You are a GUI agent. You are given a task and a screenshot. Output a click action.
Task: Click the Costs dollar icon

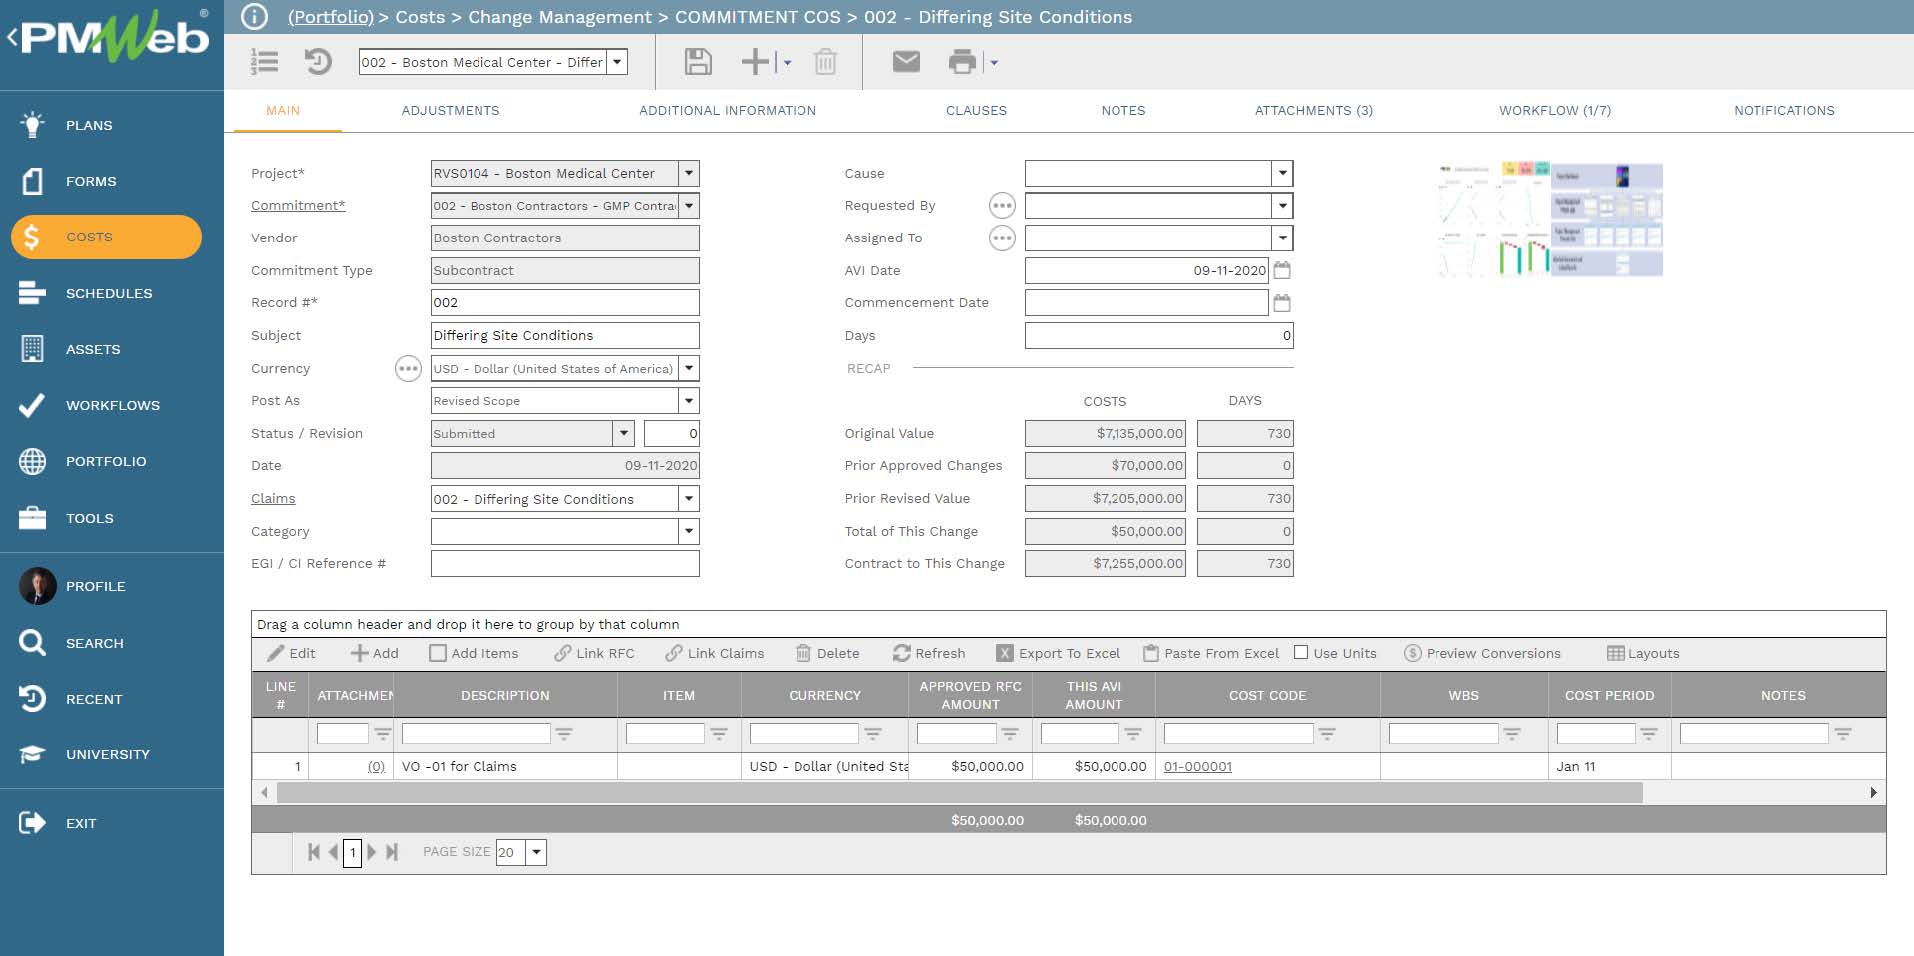(32, 237)
